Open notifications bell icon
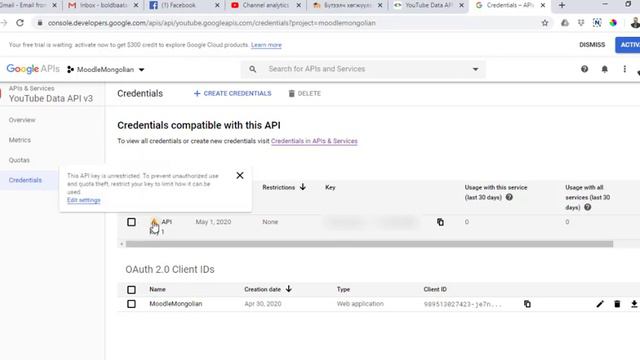640x360 pixels. (604, 69)
